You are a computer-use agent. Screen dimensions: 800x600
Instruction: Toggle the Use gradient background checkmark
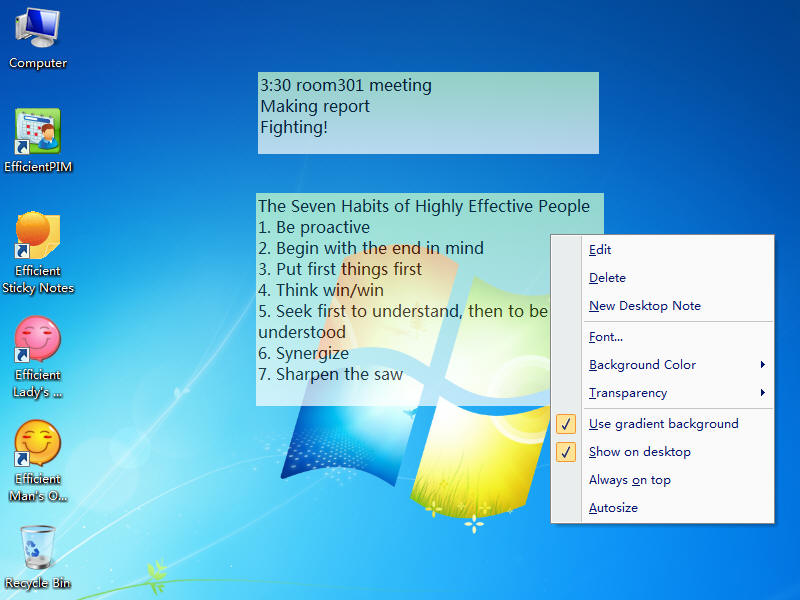click(x=566, y=424)
